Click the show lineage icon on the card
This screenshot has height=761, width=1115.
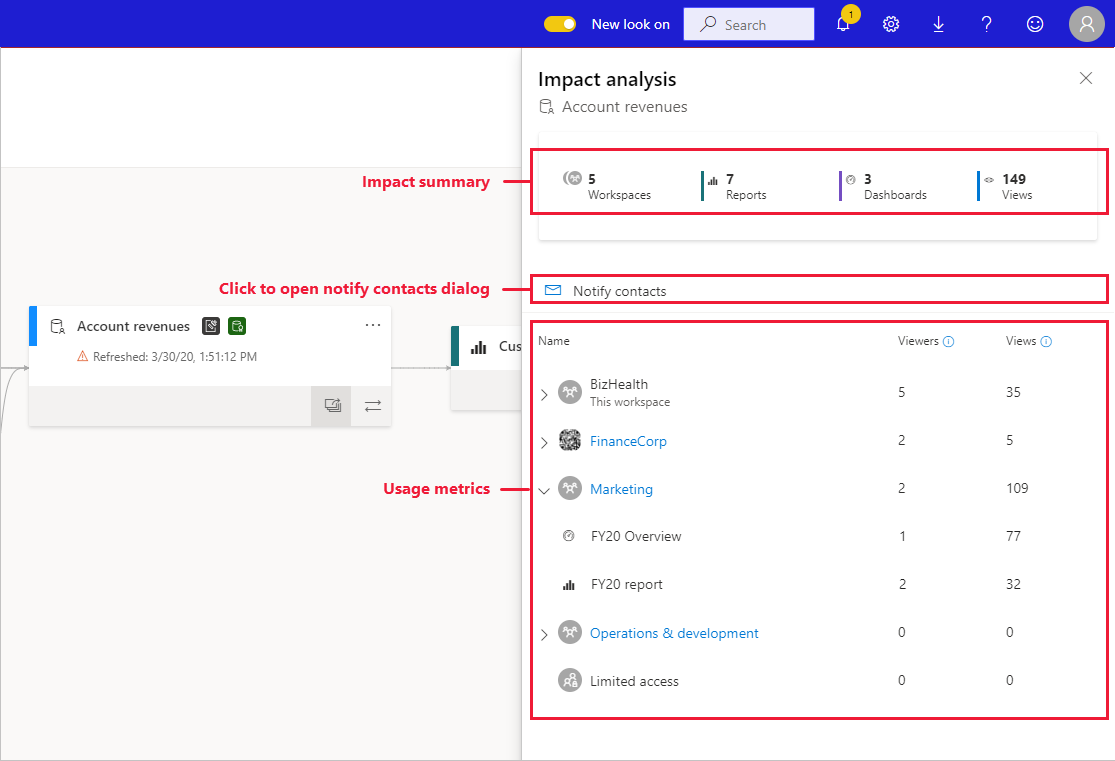tap(331, 406)
